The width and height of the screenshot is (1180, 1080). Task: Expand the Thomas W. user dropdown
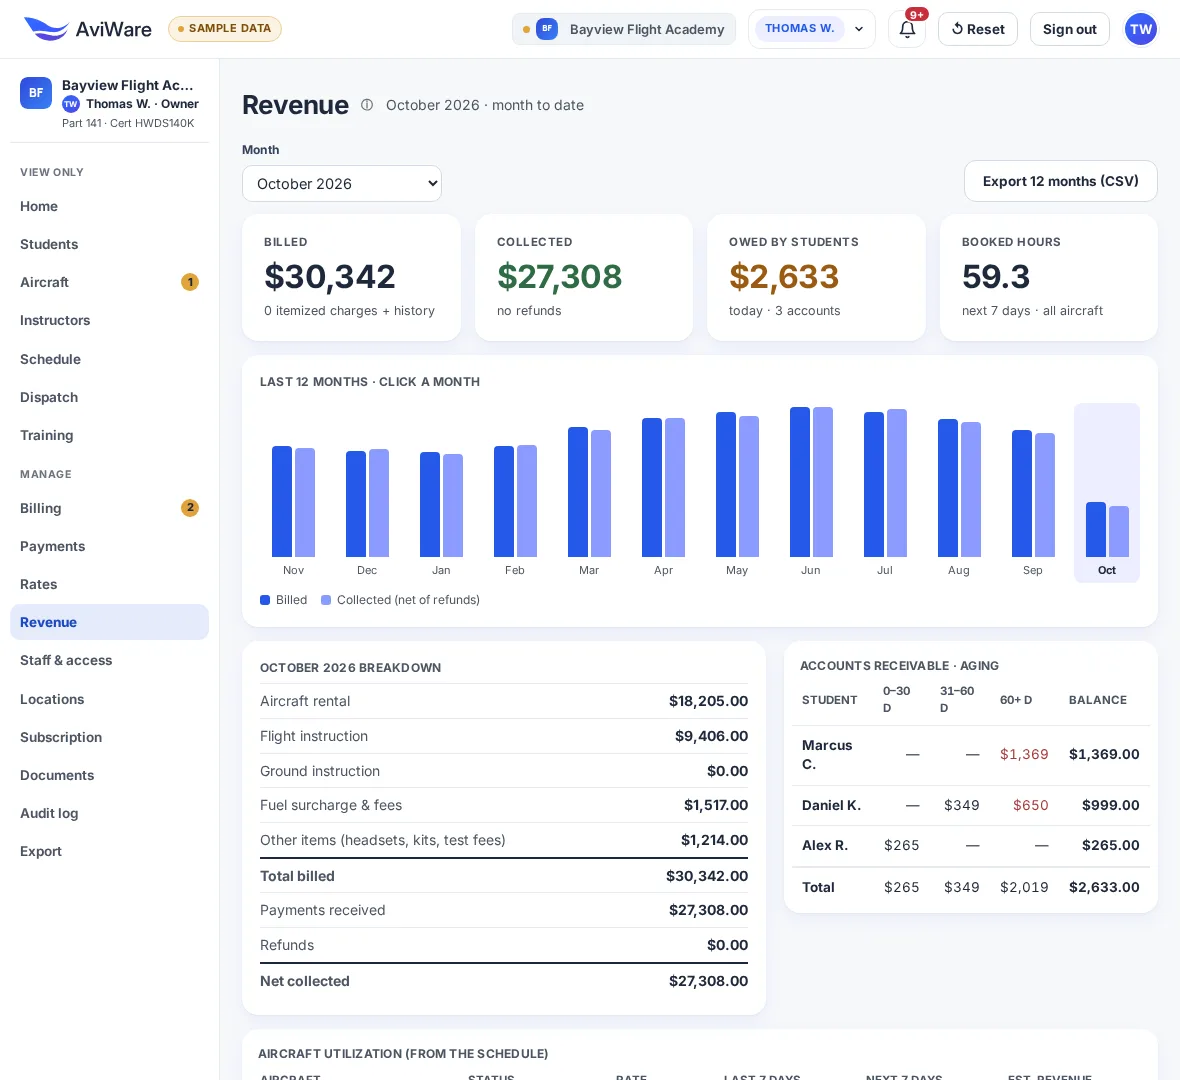[x=811, y=29]
